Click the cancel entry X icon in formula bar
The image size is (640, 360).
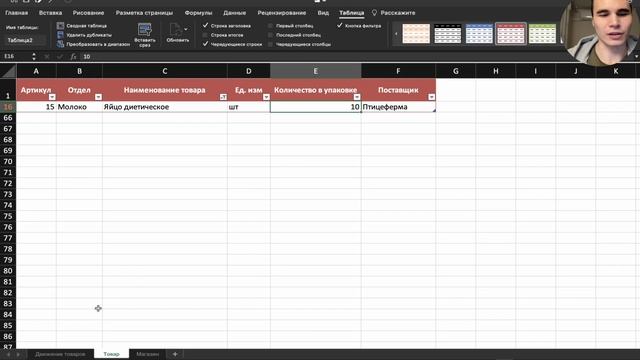pos(47,57)
